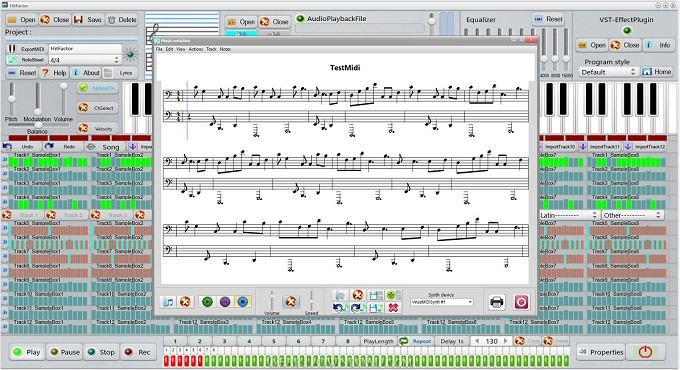Click the VST-EffectPlugin Info button
Screen dimensions: 680x370
(x=659, y=45)
